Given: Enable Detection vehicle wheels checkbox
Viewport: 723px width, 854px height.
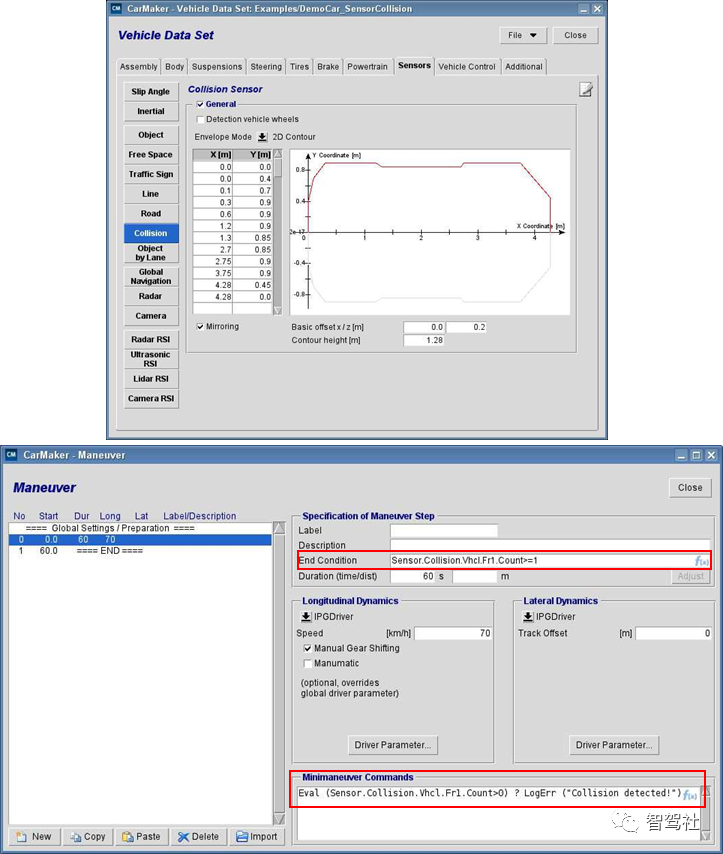Looking at the screenshot, I should (200, 119).
